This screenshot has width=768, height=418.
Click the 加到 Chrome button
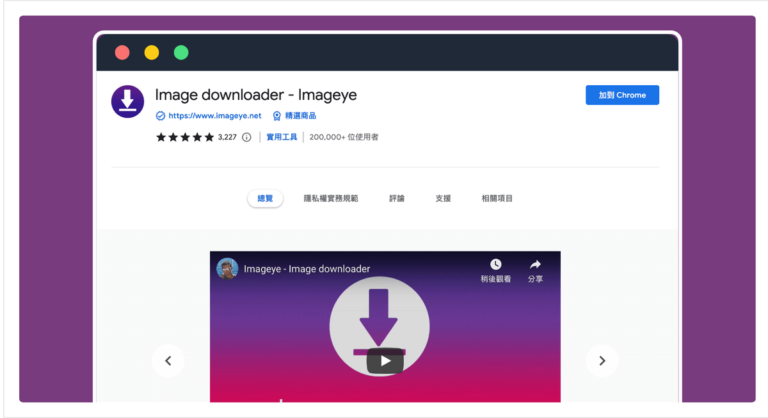click(x=622, y=95)
